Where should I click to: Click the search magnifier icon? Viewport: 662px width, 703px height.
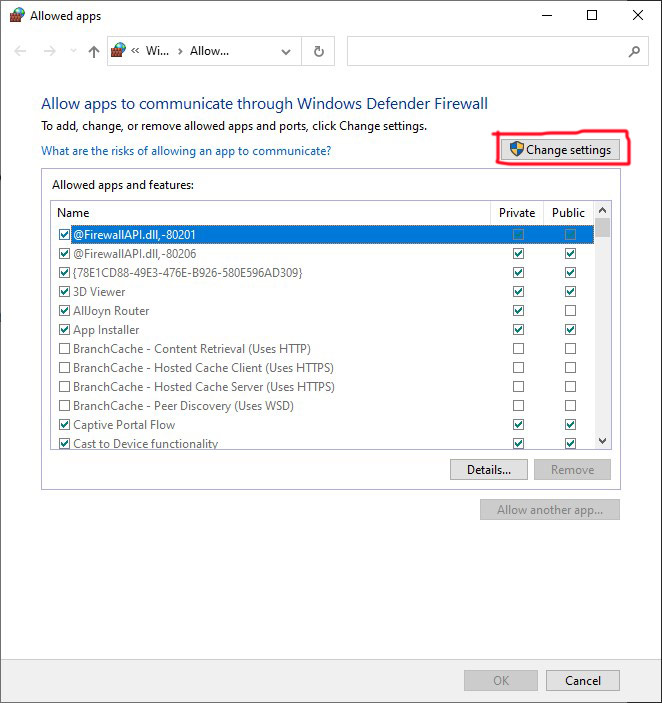coord(634,52)
